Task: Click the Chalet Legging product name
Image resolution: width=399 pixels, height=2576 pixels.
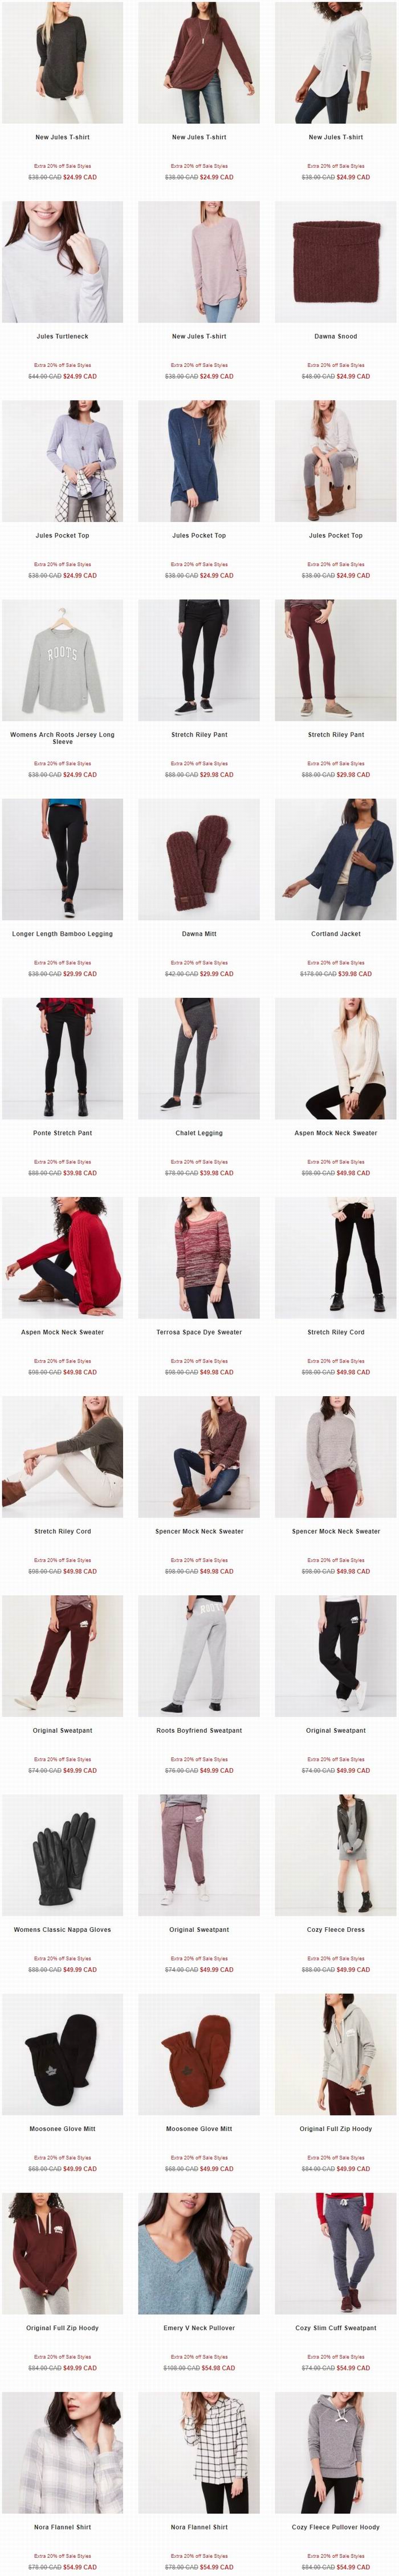Action: click(x=199, y=1132)
